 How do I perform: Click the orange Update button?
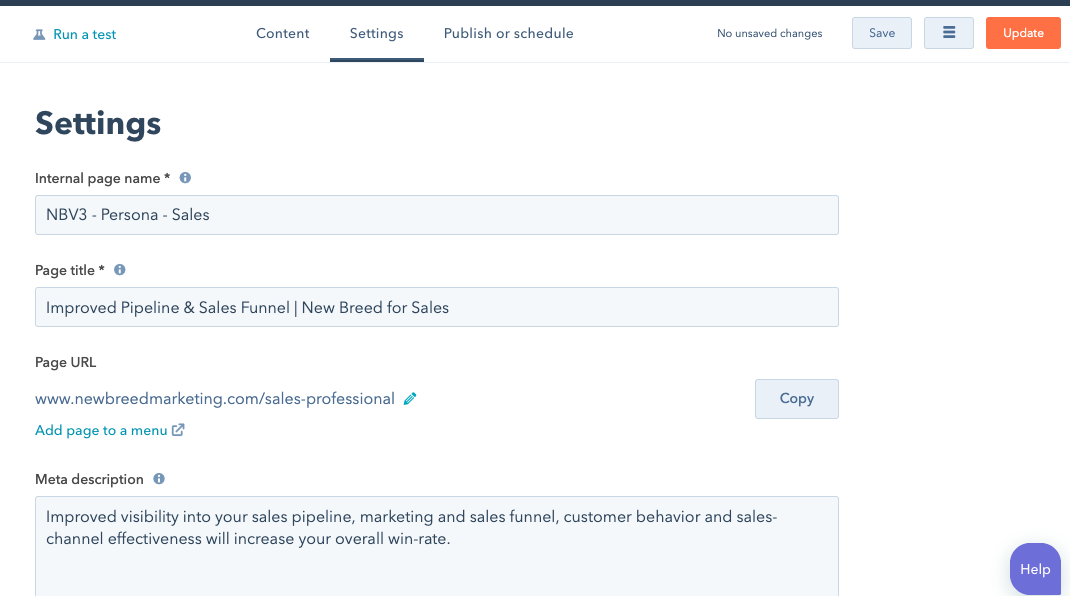pos(1023,33)
